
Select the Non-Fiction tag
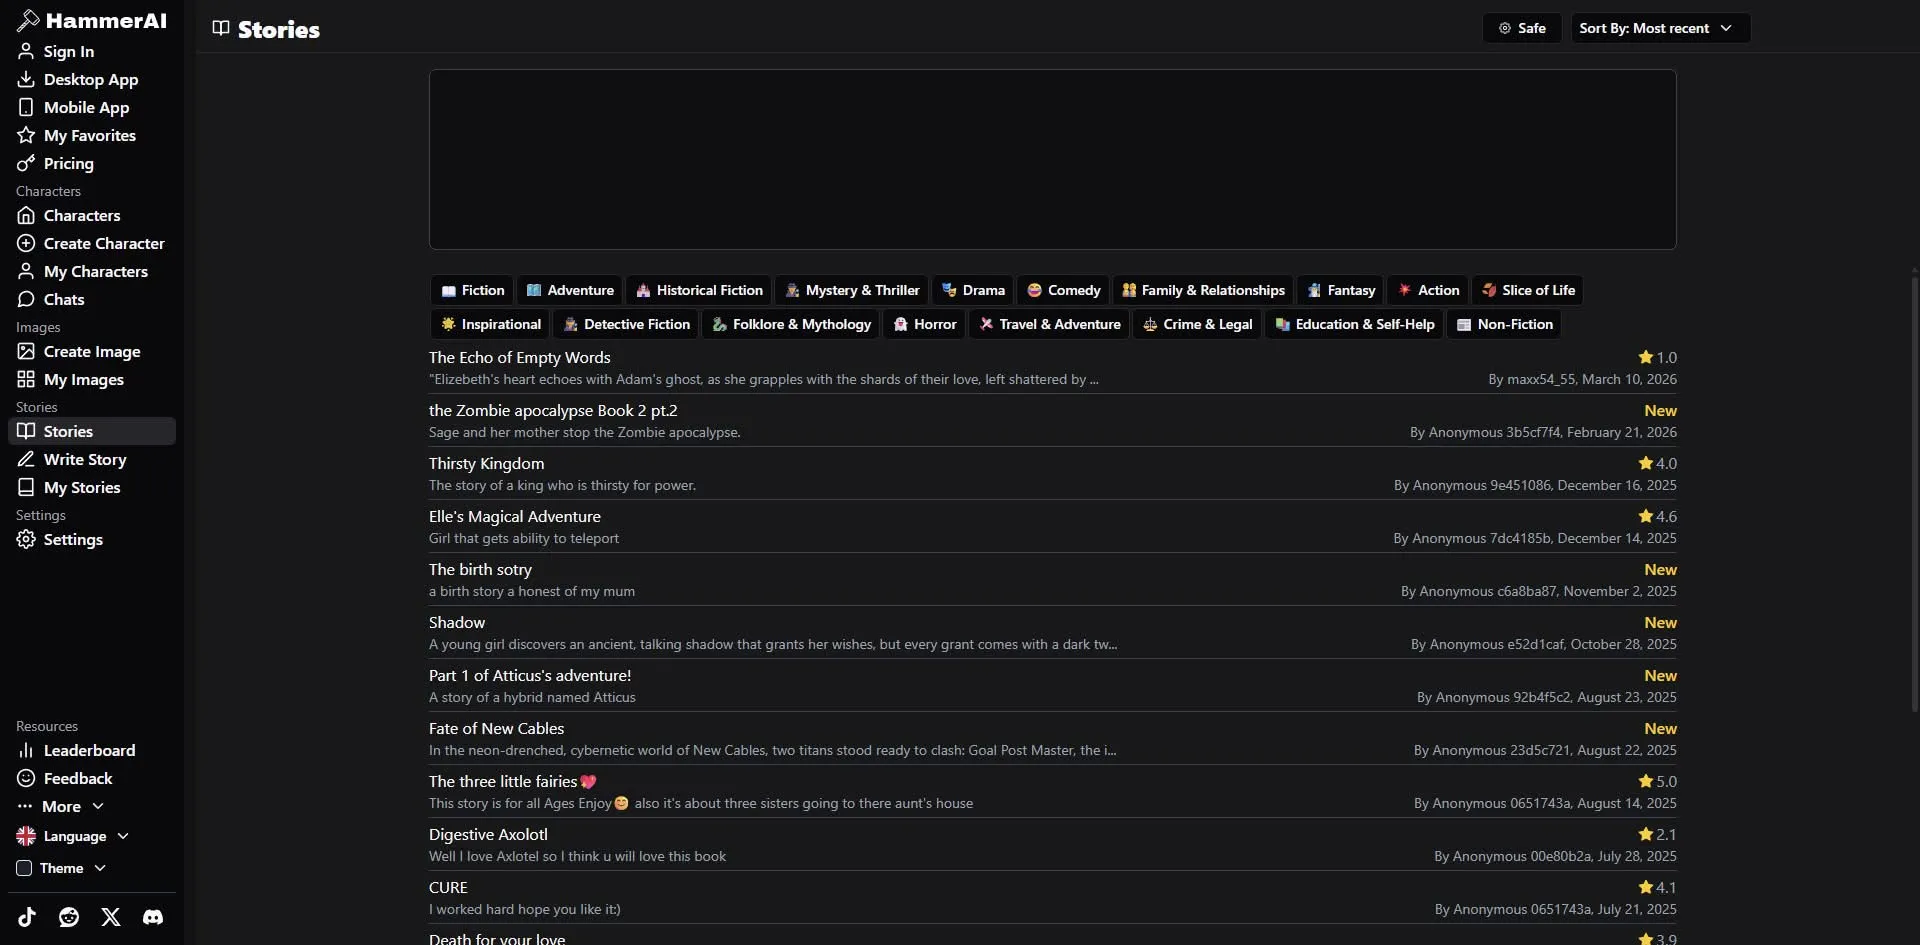(1504, 324)
